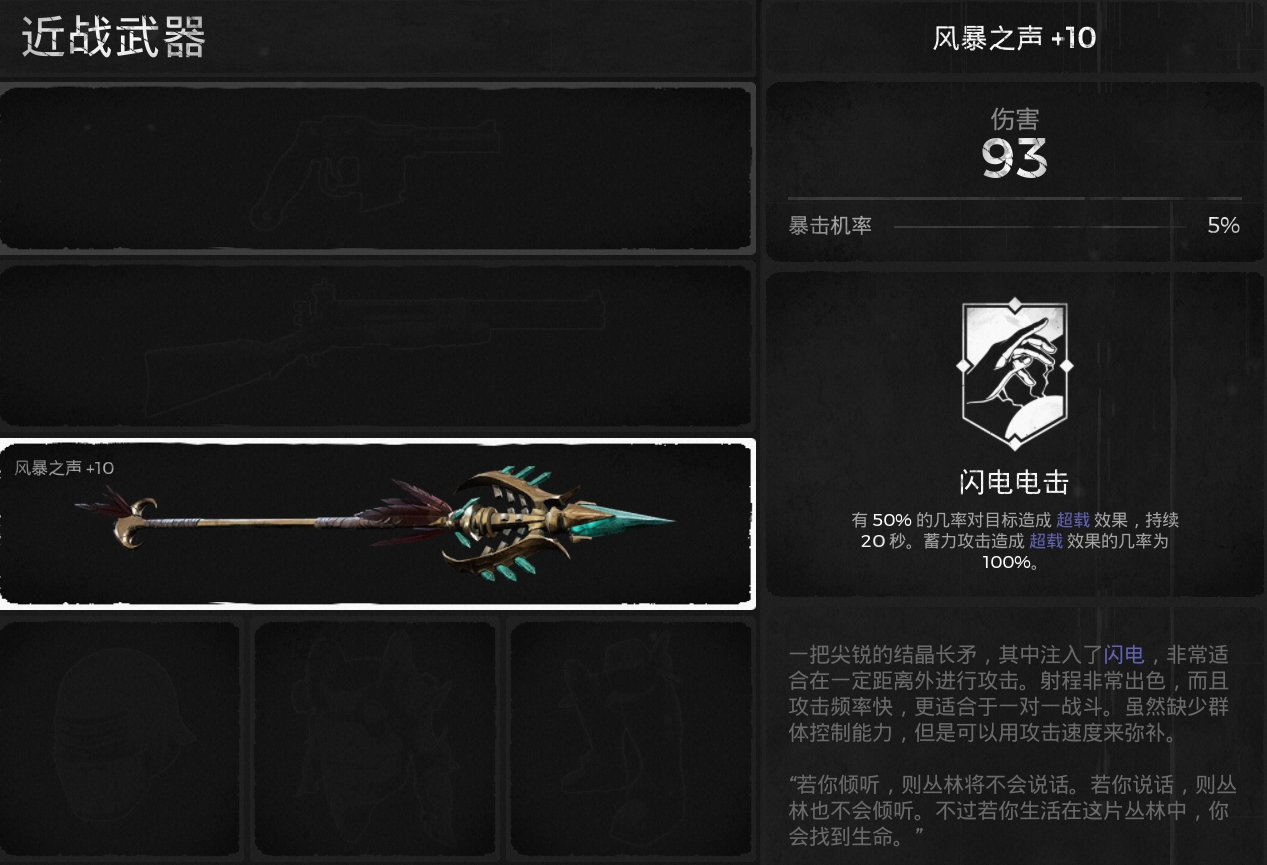The image size is (1267, 865).
Task: Click the 闪电电击 mod name
Action: click(x=1014, y=483)
